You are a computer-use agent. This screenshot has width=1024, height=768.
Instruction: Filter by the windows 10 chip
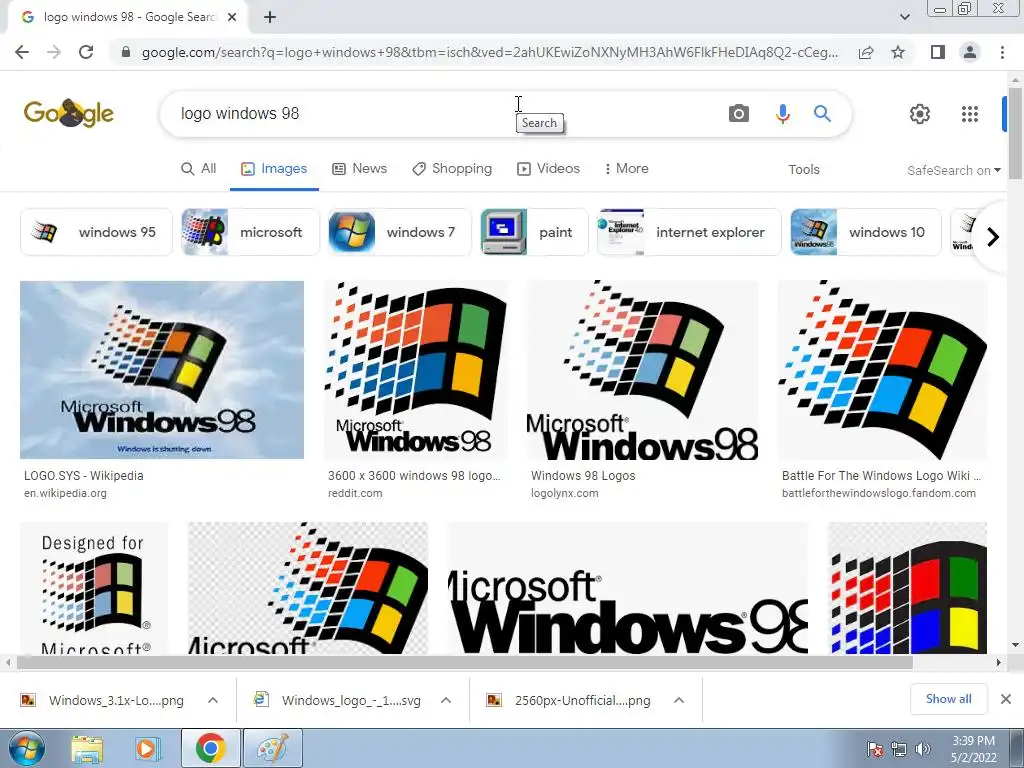tap(865, 232)
